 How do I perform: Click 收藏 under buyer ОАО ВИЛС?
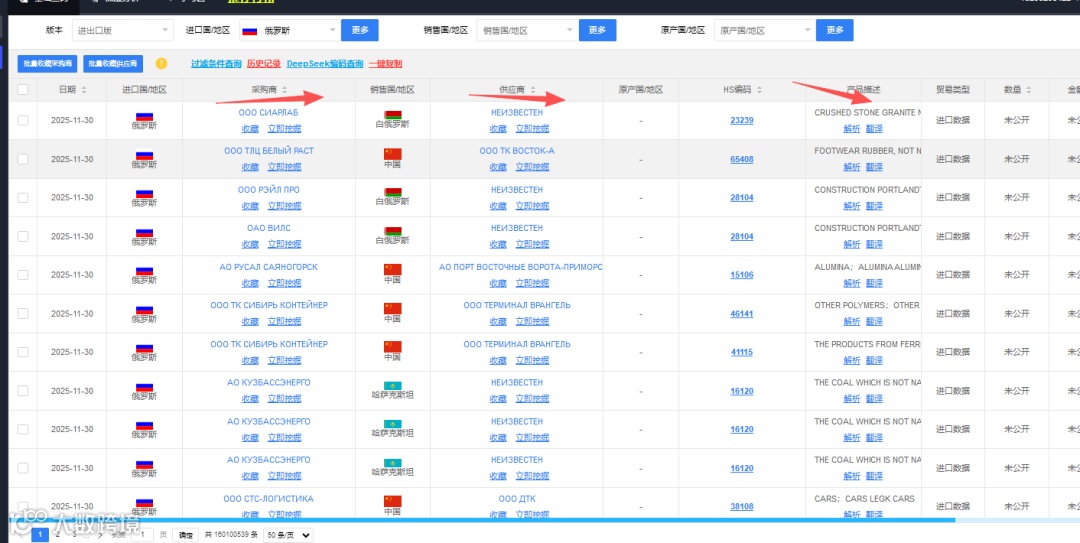point(250,244)
